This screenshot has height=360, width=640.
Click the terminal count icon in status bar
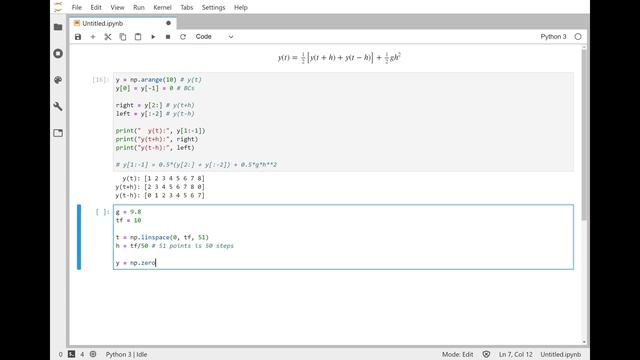(72, 354)
